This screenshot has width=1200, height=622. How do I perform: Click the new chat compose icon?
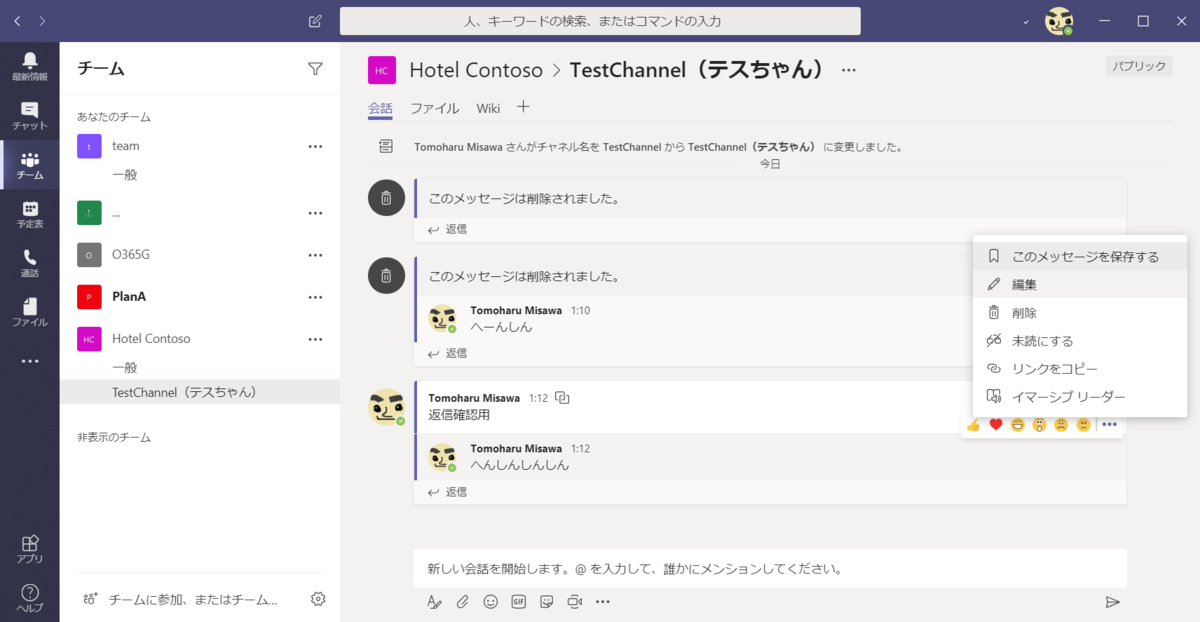pos(316,20)
